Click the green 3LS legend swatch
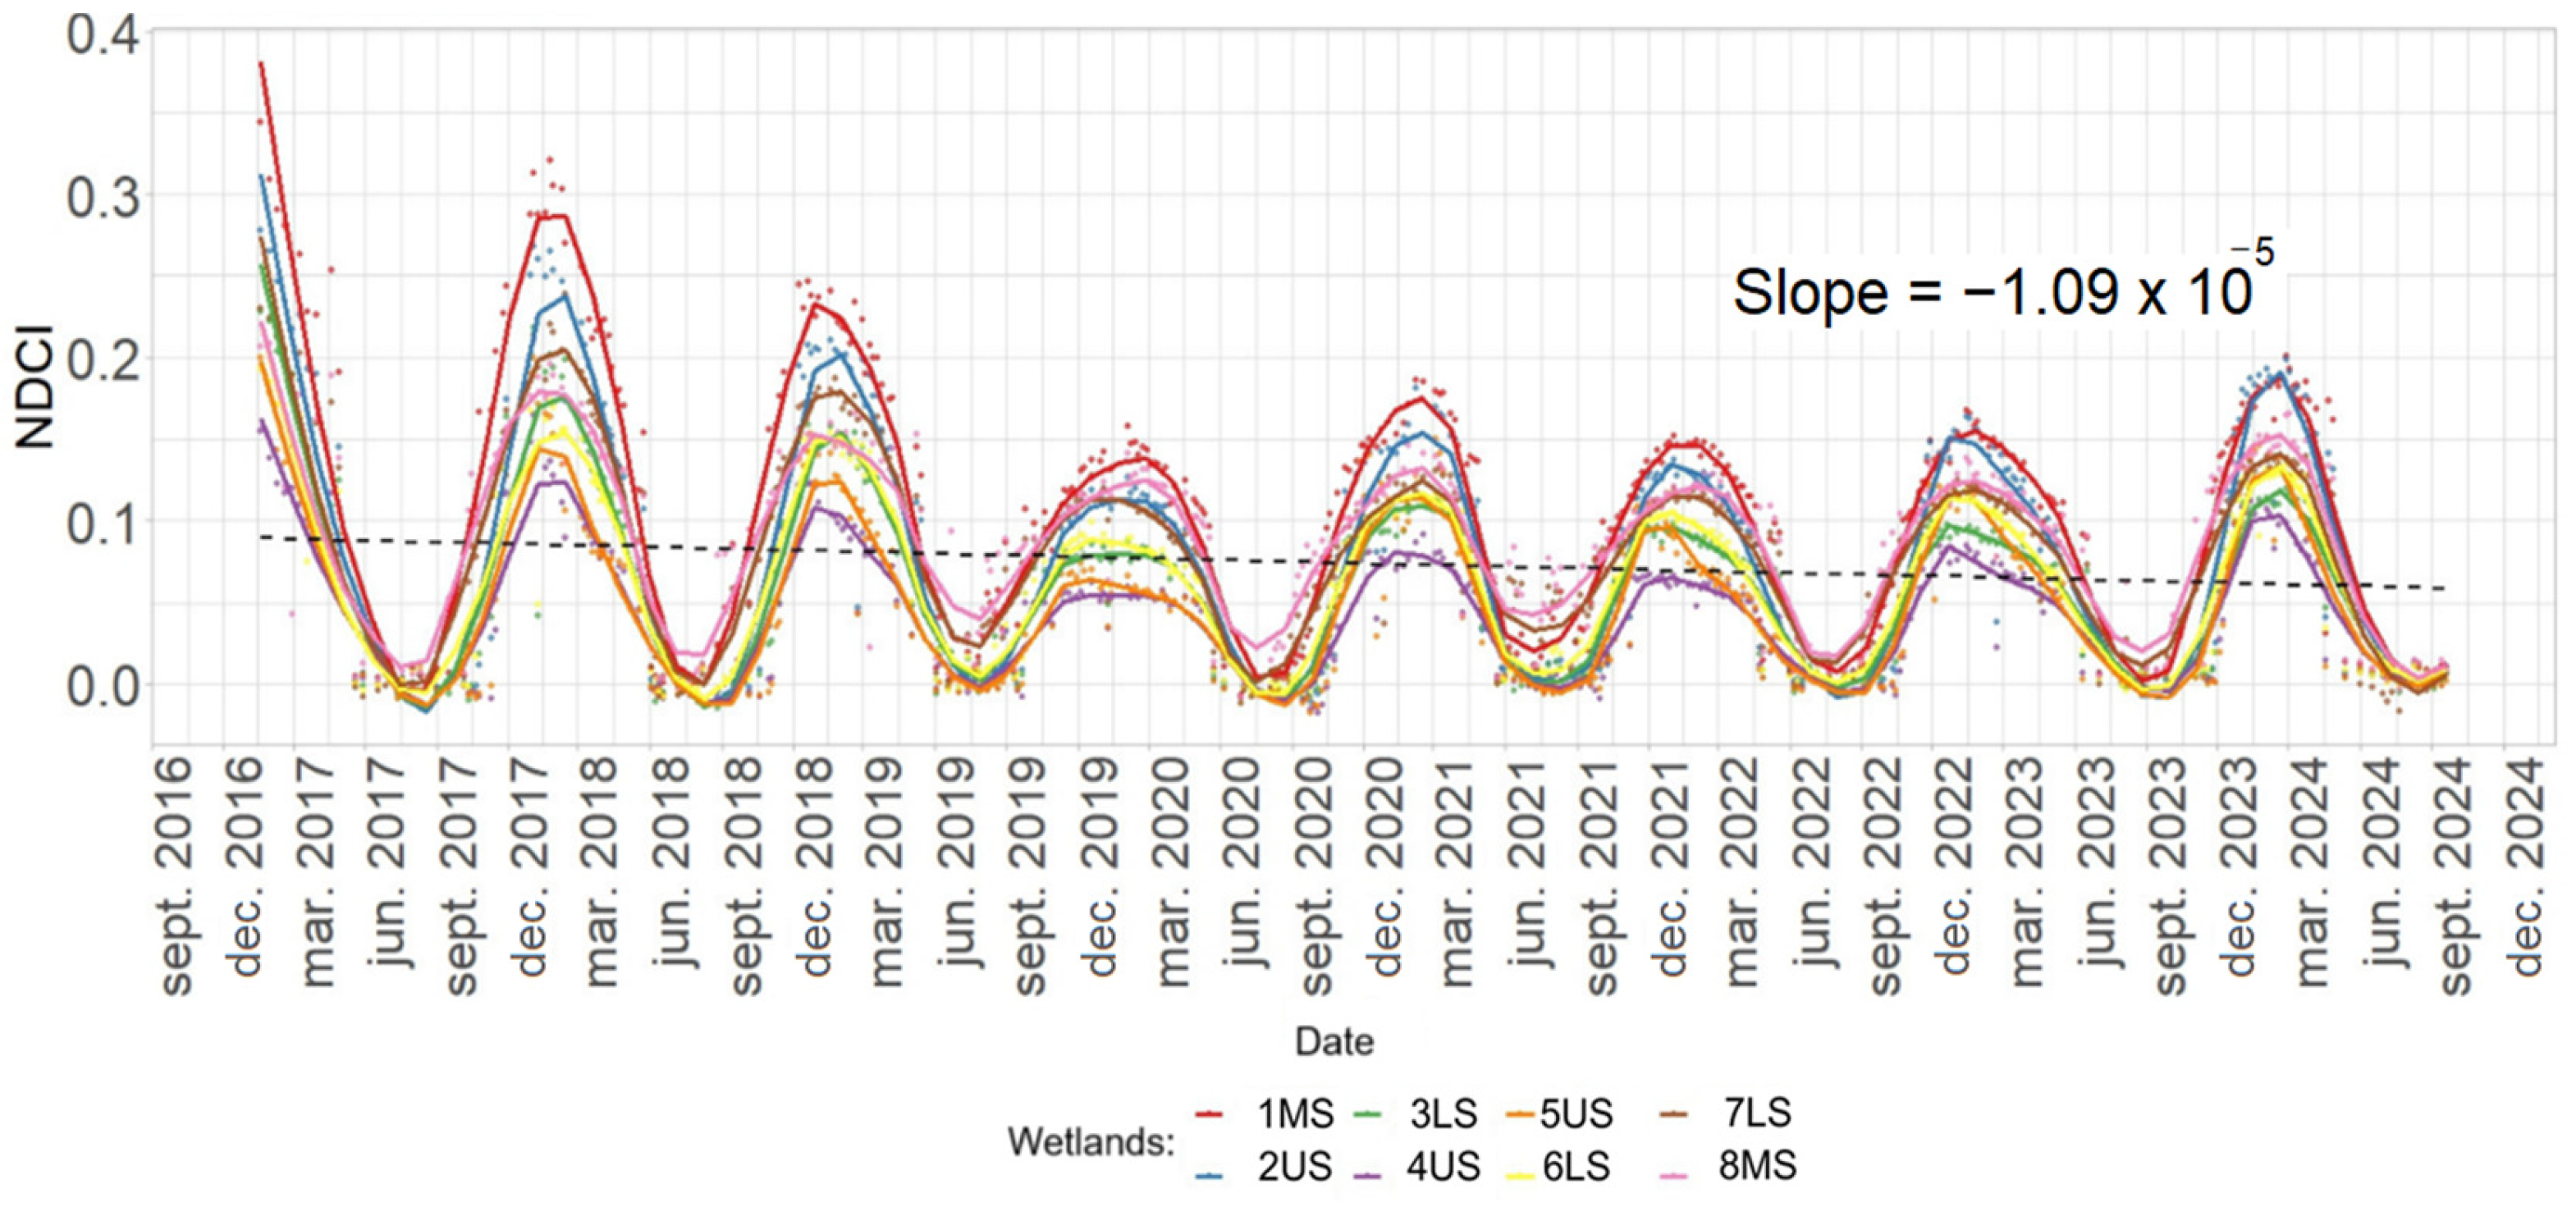Viewport: 2576px width, 1207px height. [1367, 1114]
